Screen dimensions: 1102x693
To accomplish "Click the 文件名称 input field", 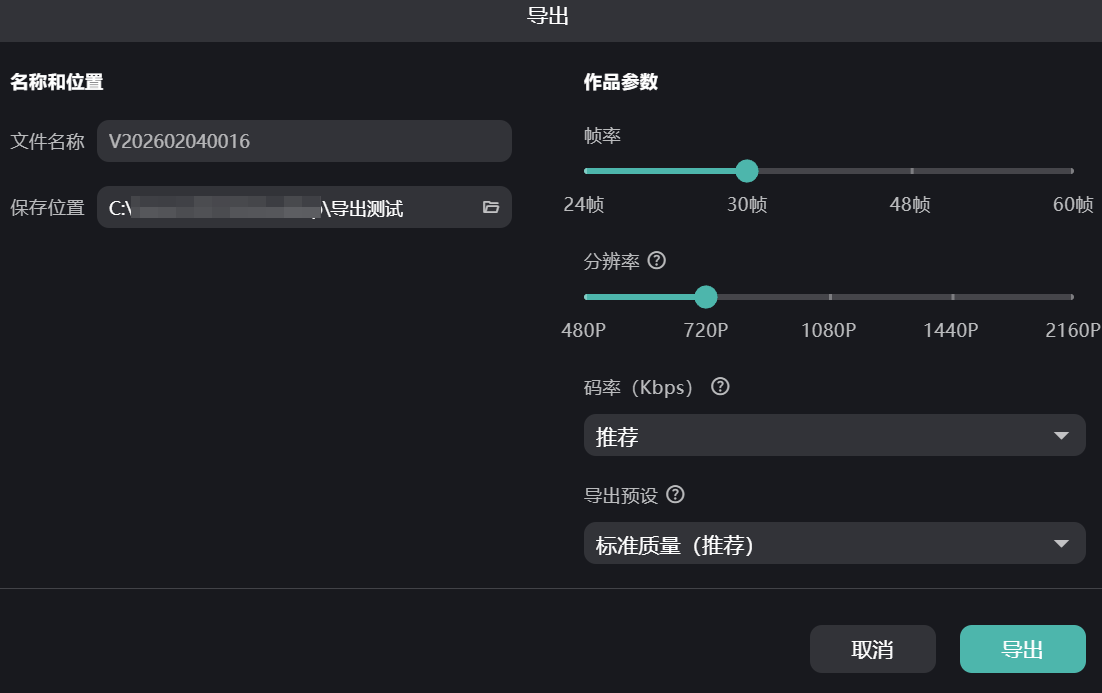I will [303, 141].
